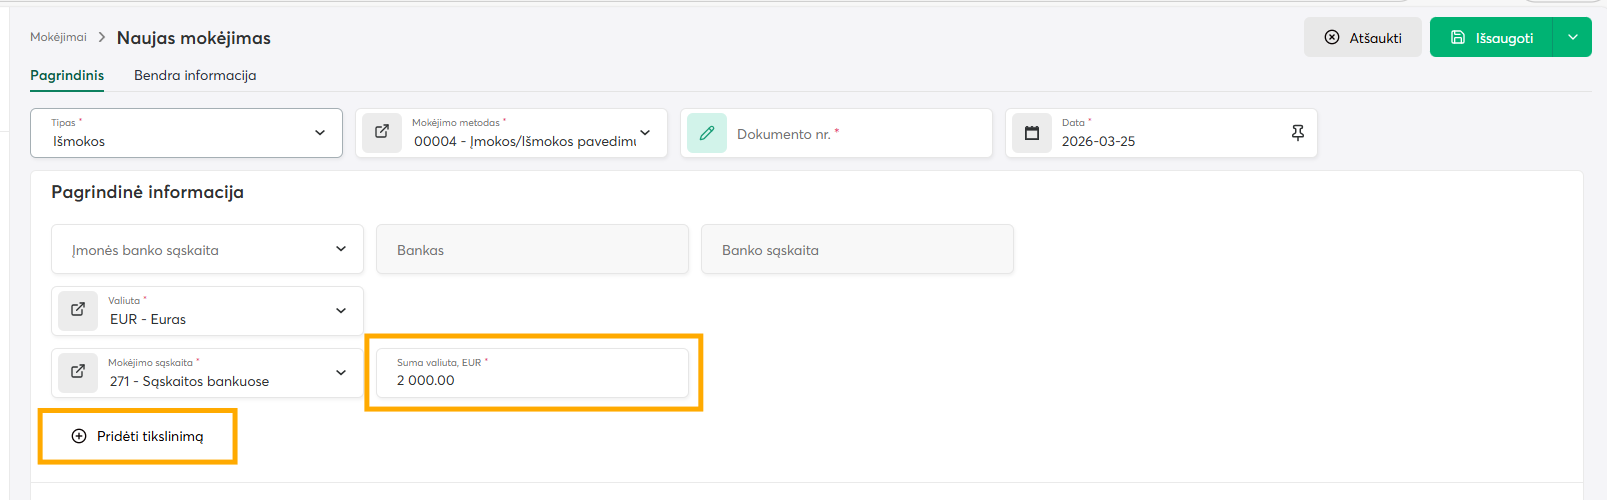Click the pin icon in the Data field

1297,133
